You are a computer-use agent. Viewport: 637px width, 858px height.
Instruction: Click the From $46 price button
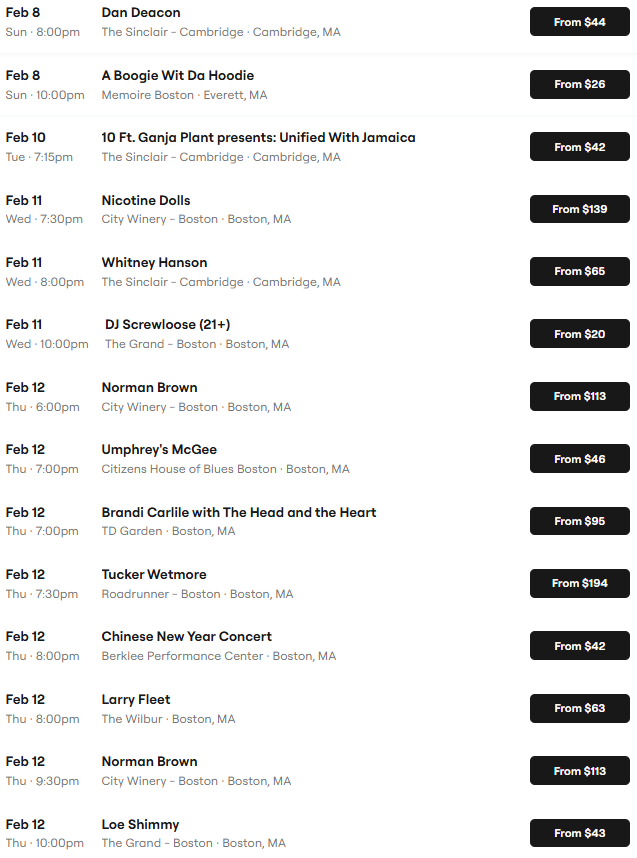click(579, 459)
